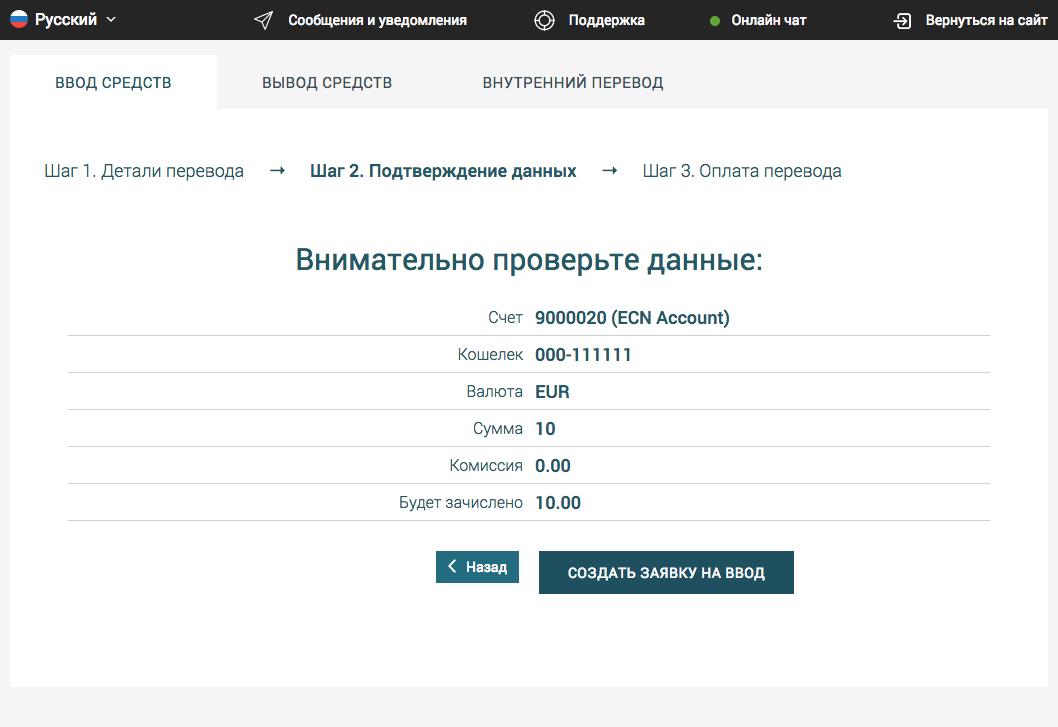Click the lifebuoy support icon
Screen dimensions: 1058x727
pyautogui.click(x=544, y=20)
